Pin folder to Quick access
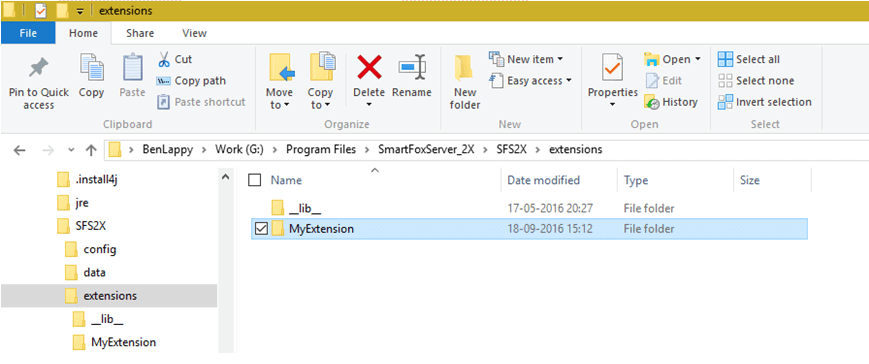Viewport: 869px width, 364px height. pos(39,83)
